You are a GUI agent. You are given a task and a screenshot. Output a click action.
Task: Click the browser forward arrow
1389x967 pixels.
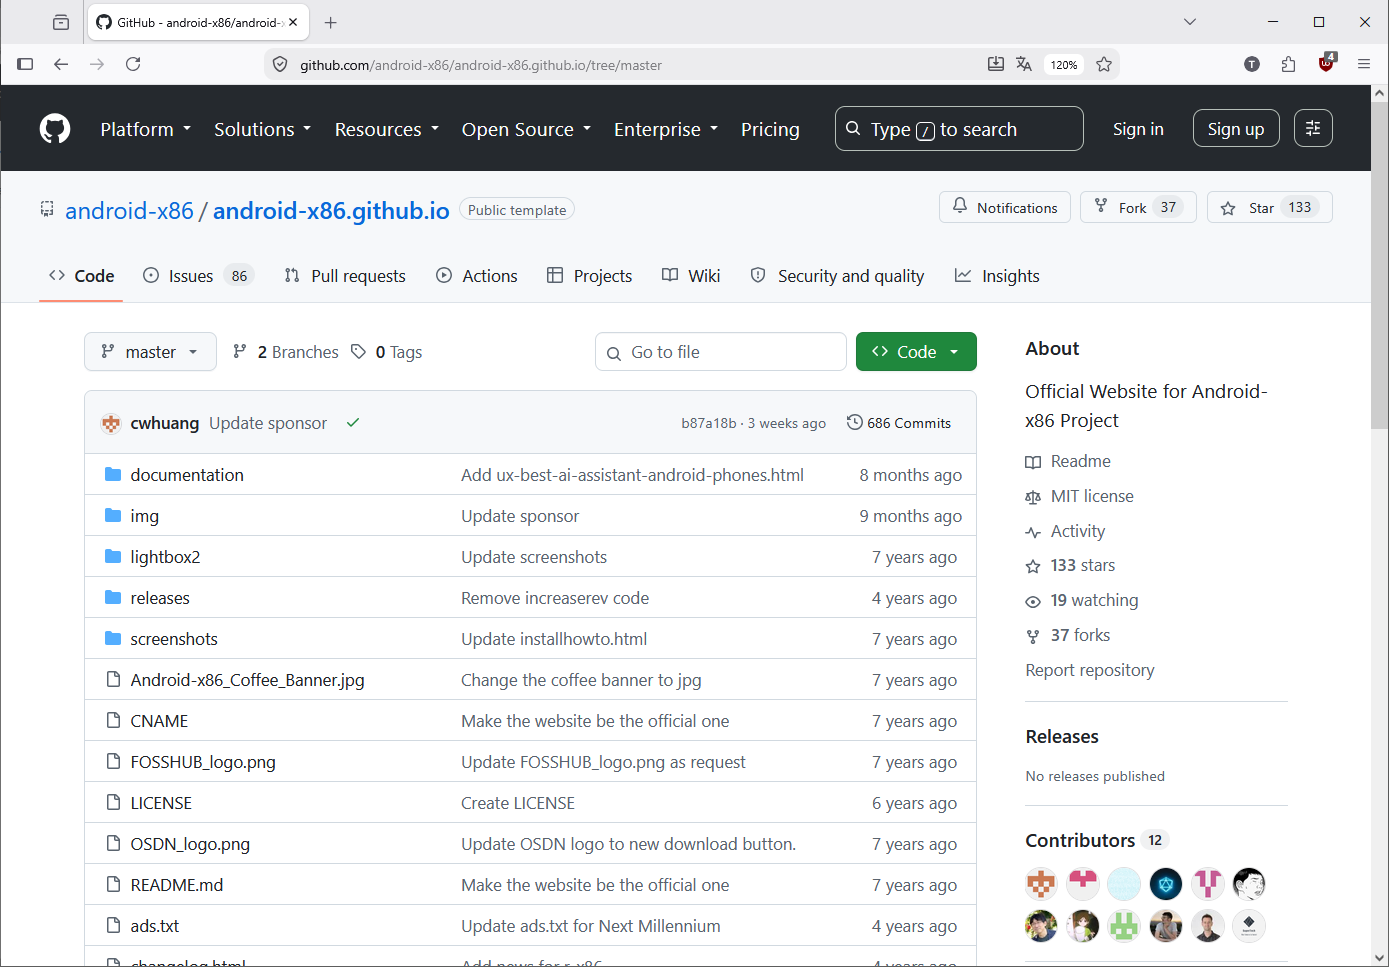tap(97, 64)
